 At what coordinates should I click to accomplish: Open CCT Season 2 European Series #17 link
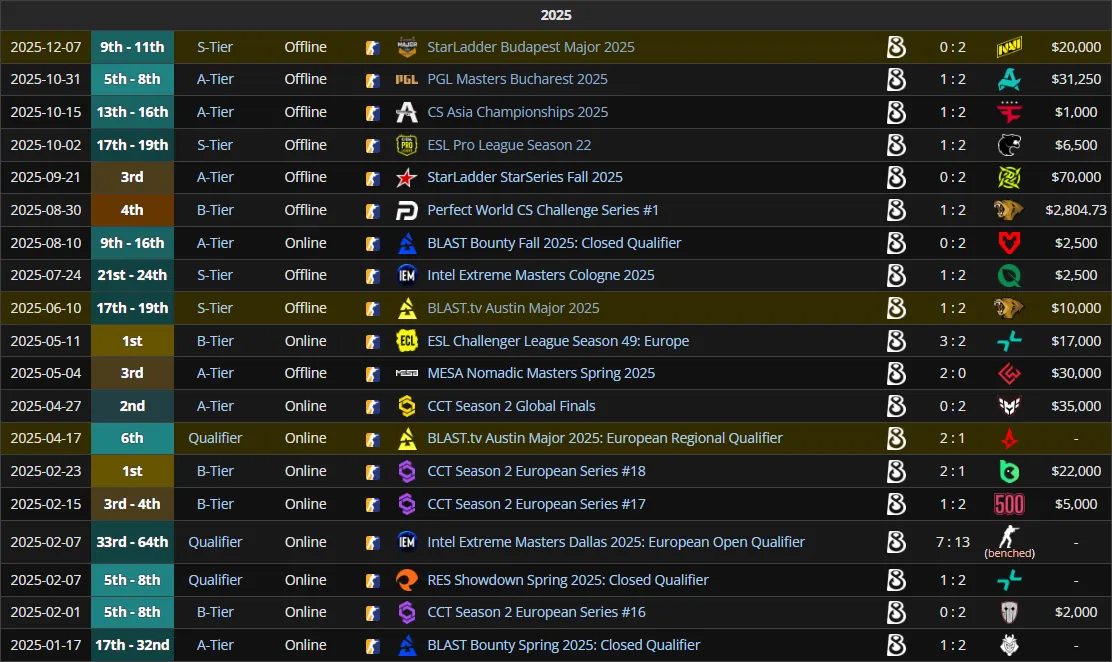coord(536,504)
